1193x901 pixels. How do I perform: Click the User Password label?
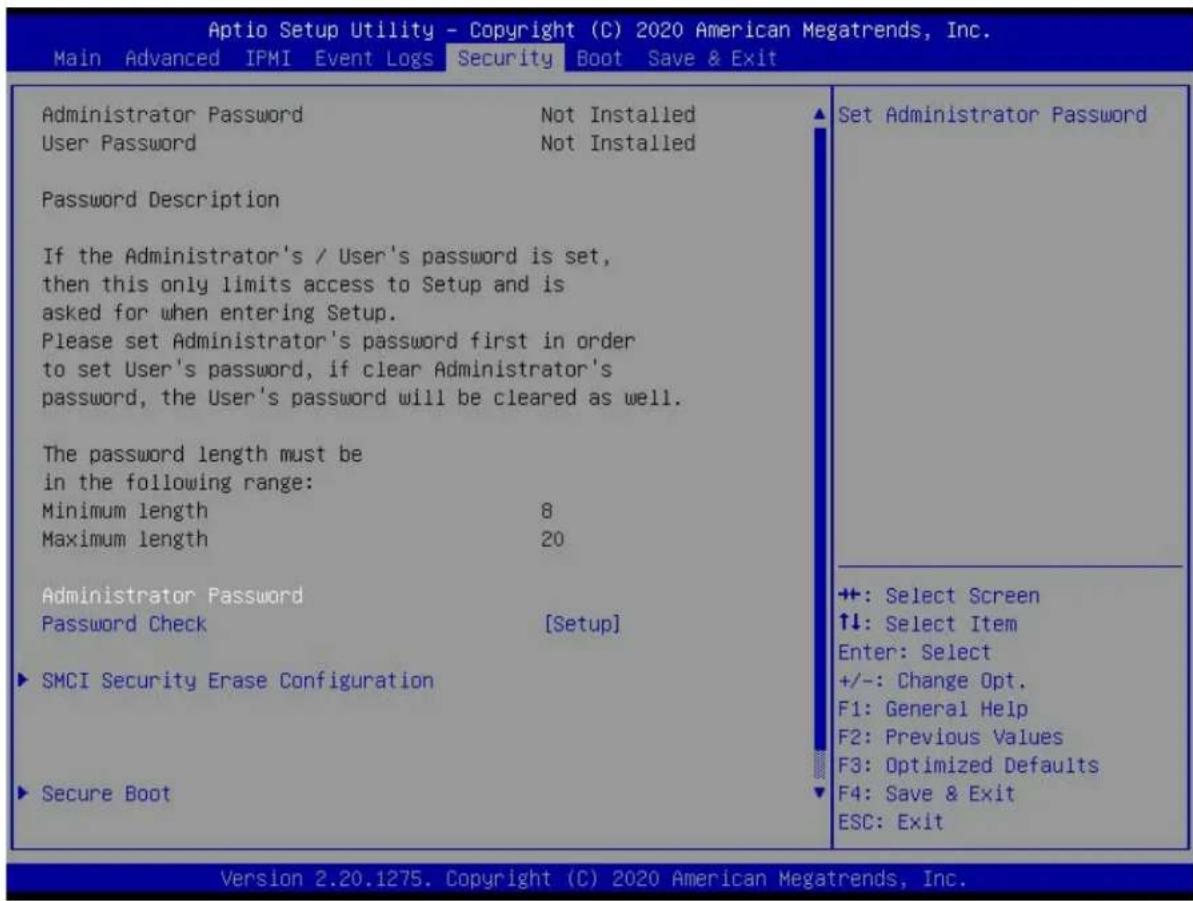pyautogui.click(x=119, y=143)
